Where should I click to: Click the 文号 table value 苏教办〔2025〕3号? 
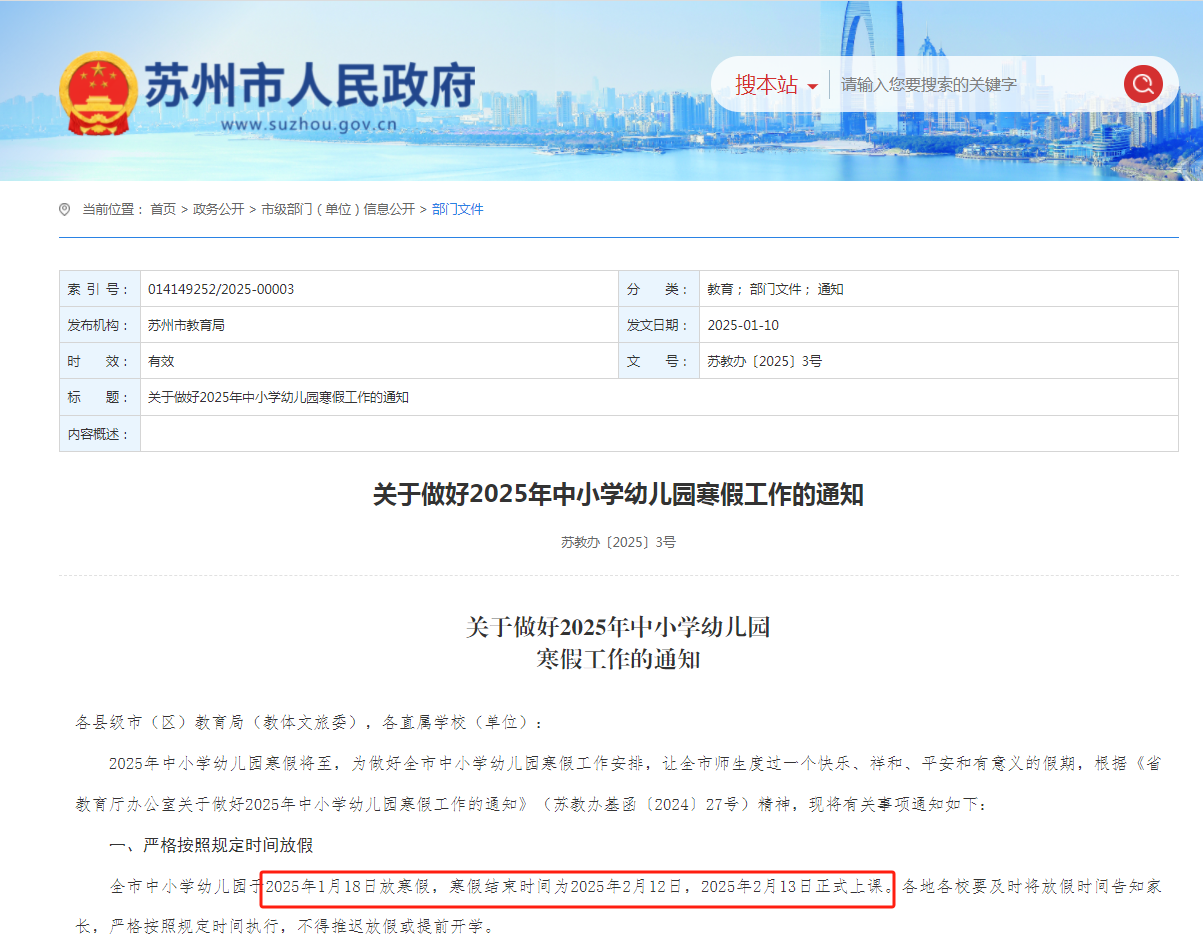[764, 361]
